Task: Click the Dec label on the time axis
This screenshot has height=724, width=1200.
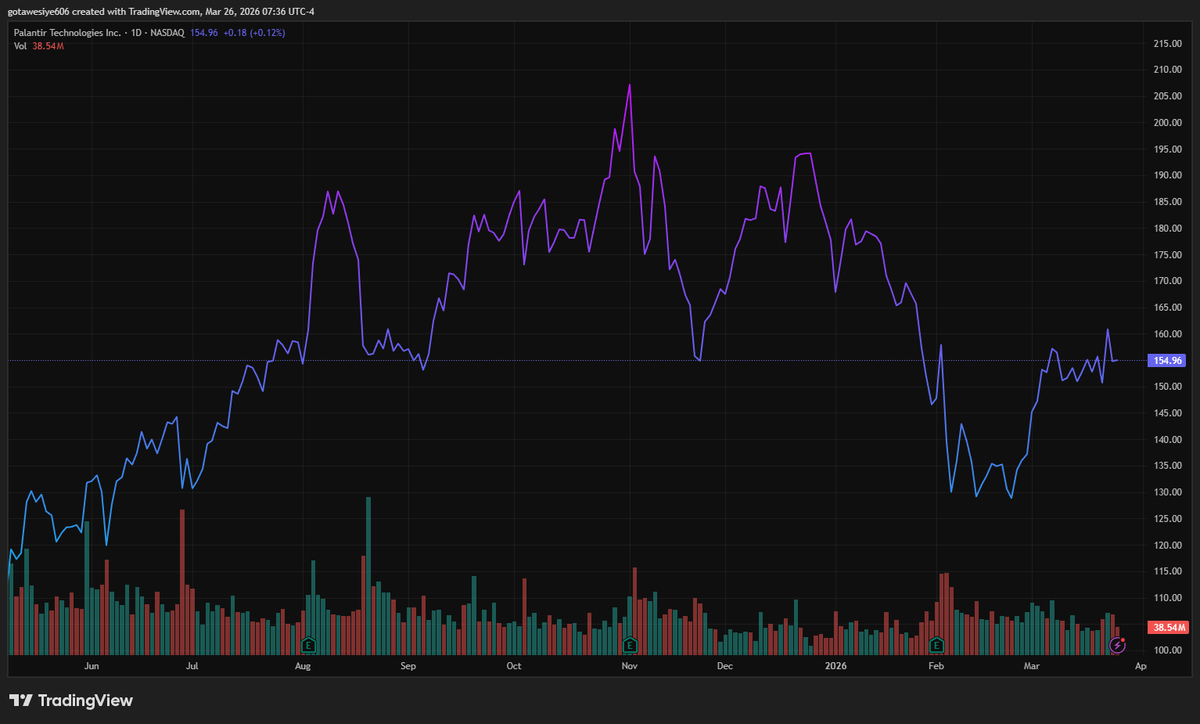Action: point(724,665)
